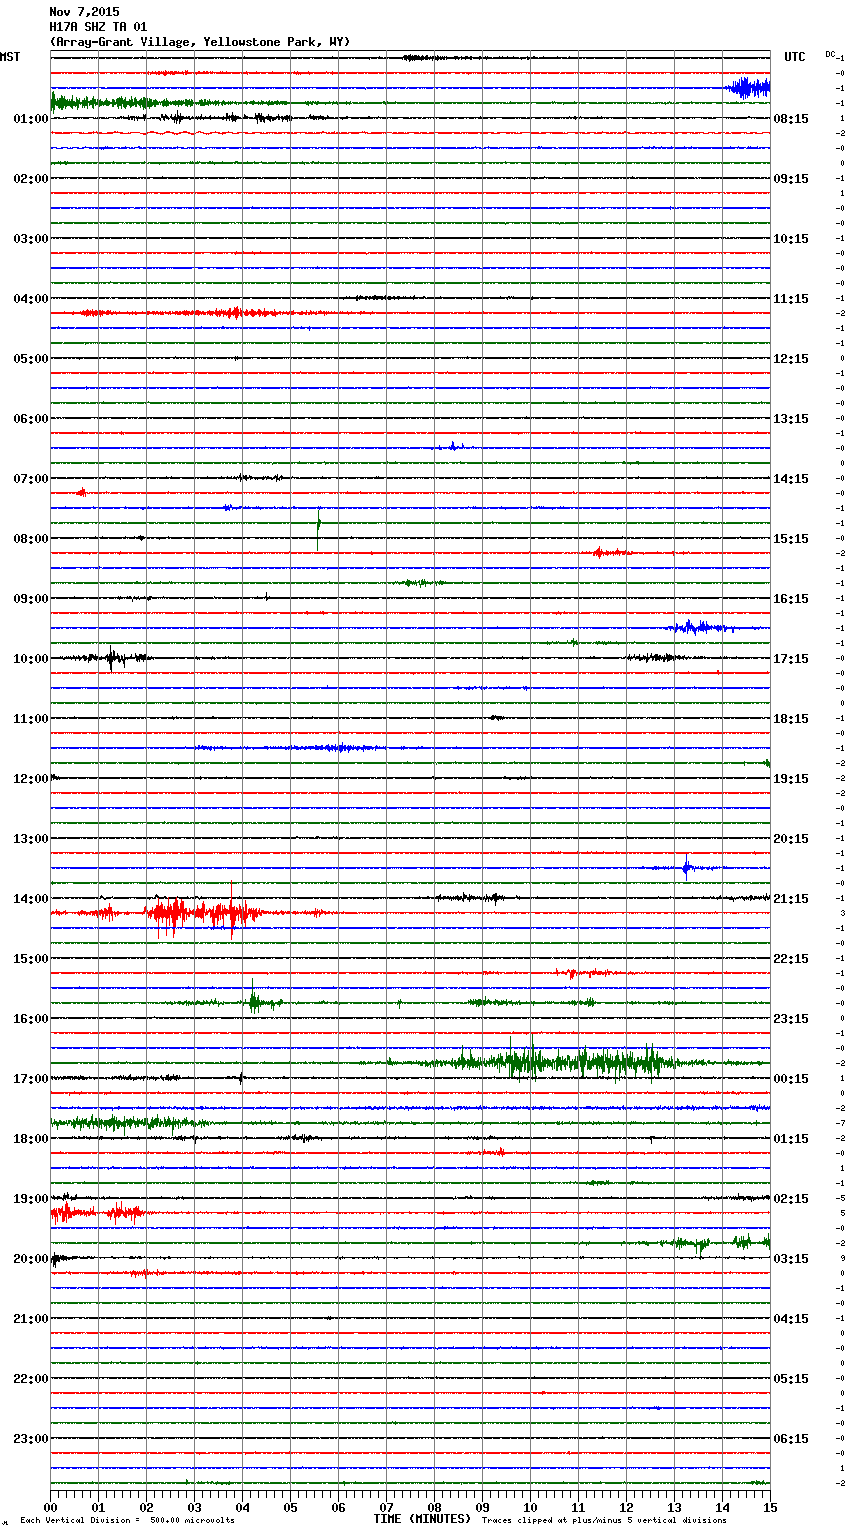The width and height of the screenshot is (850, 1534).
Task: Select the '23:00' MST hour label
Action: point(31,1439)
